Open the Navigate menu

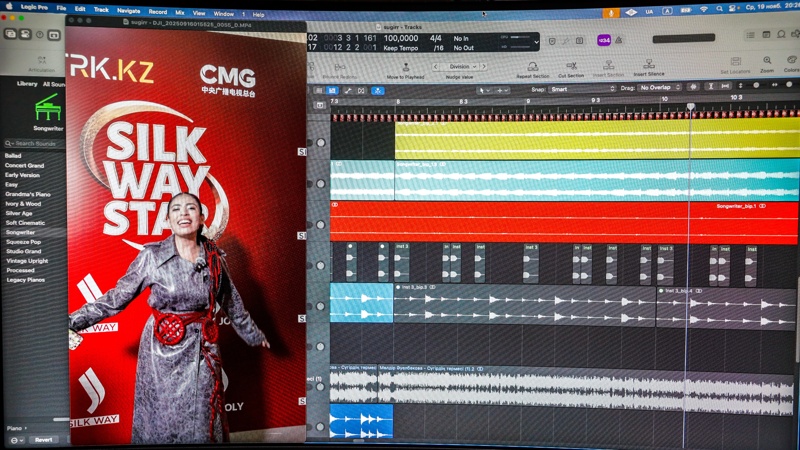pos(128,10)
